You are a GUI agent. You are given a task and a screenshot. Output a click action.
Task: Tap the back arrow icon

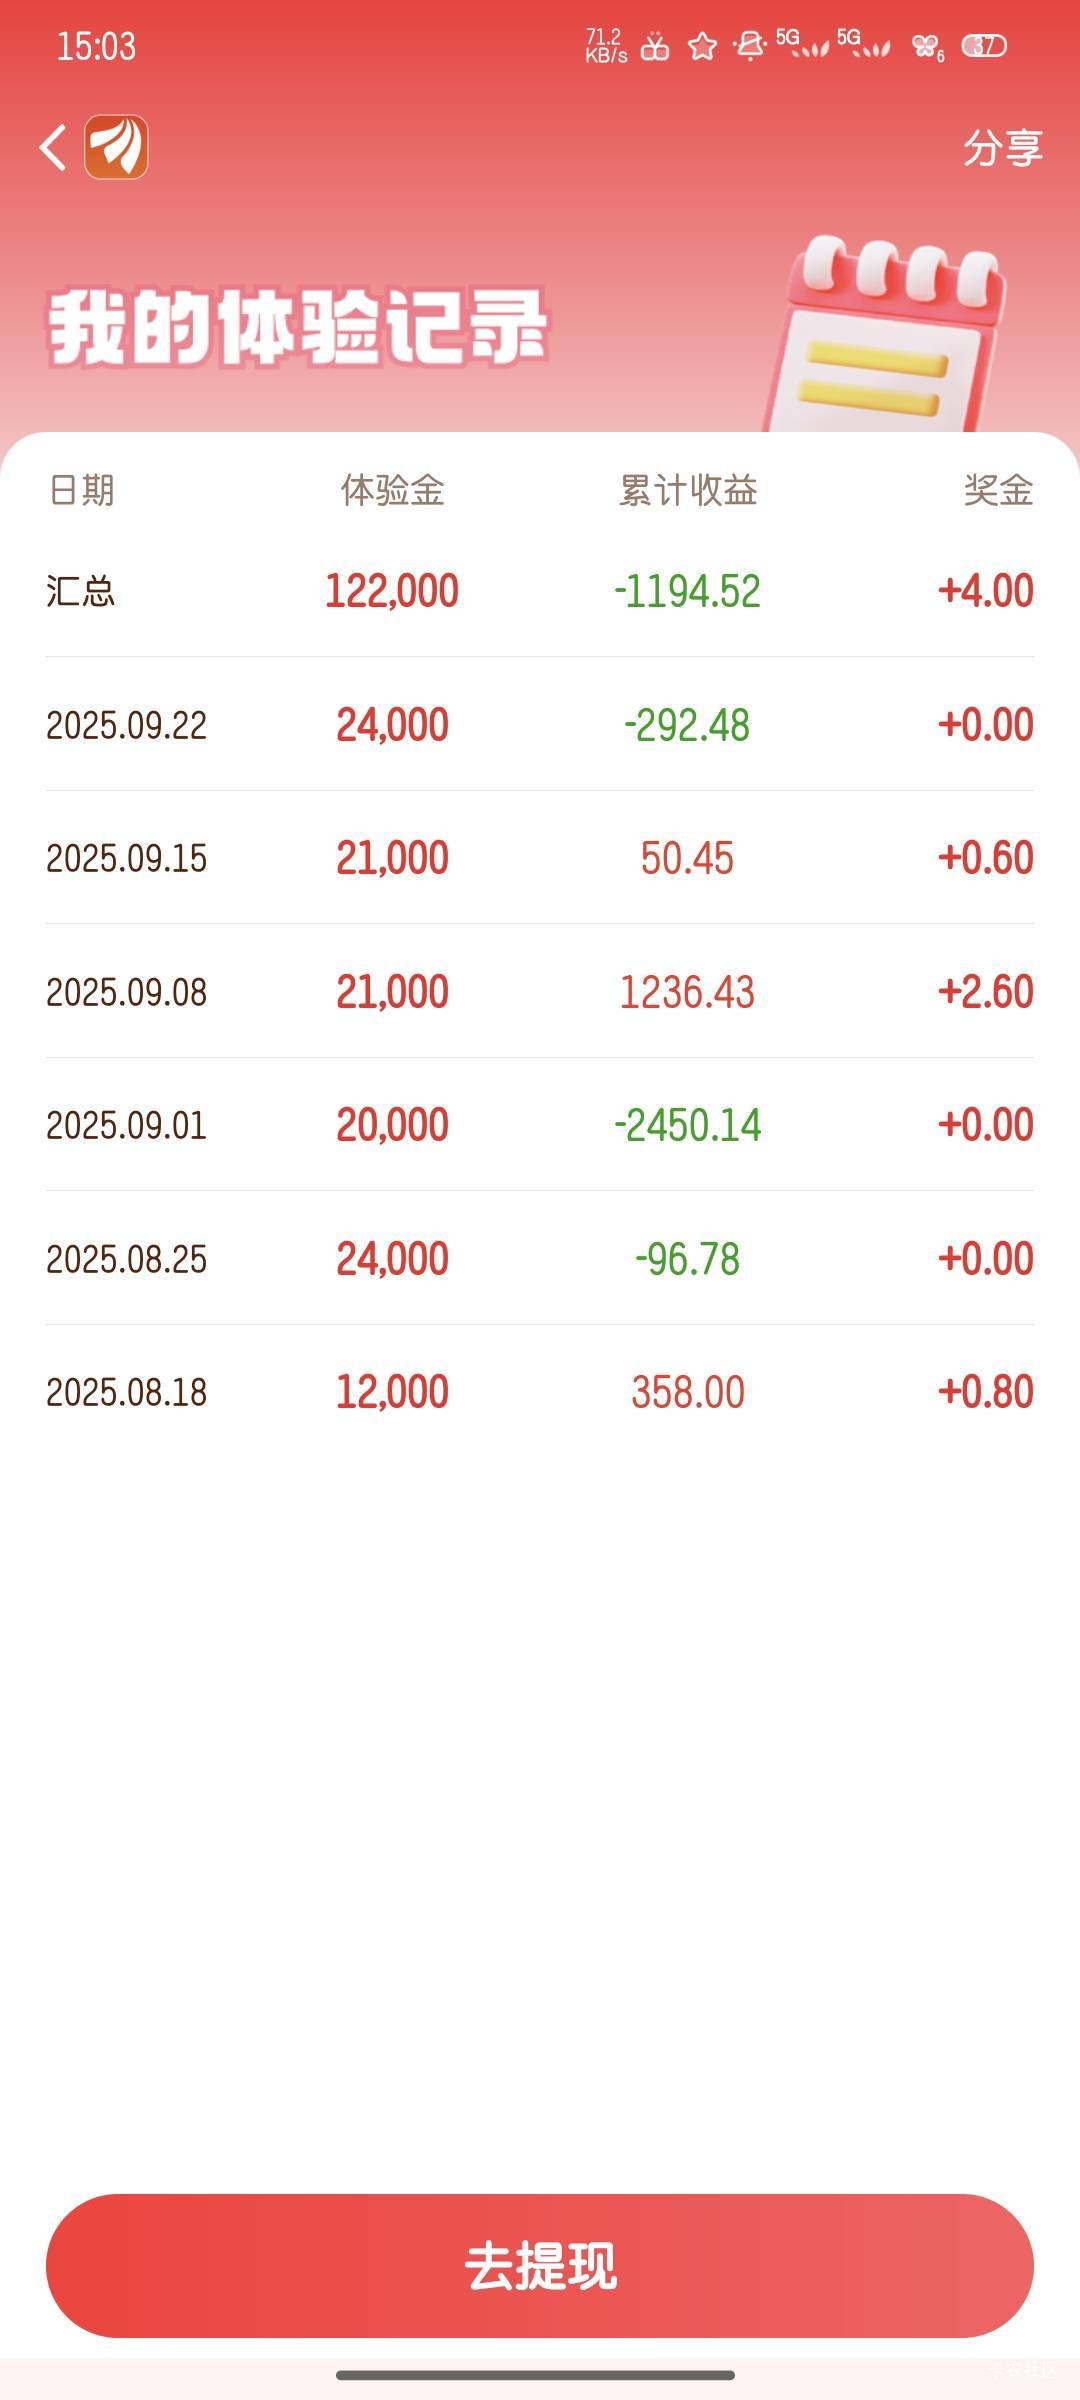[54, 148]
